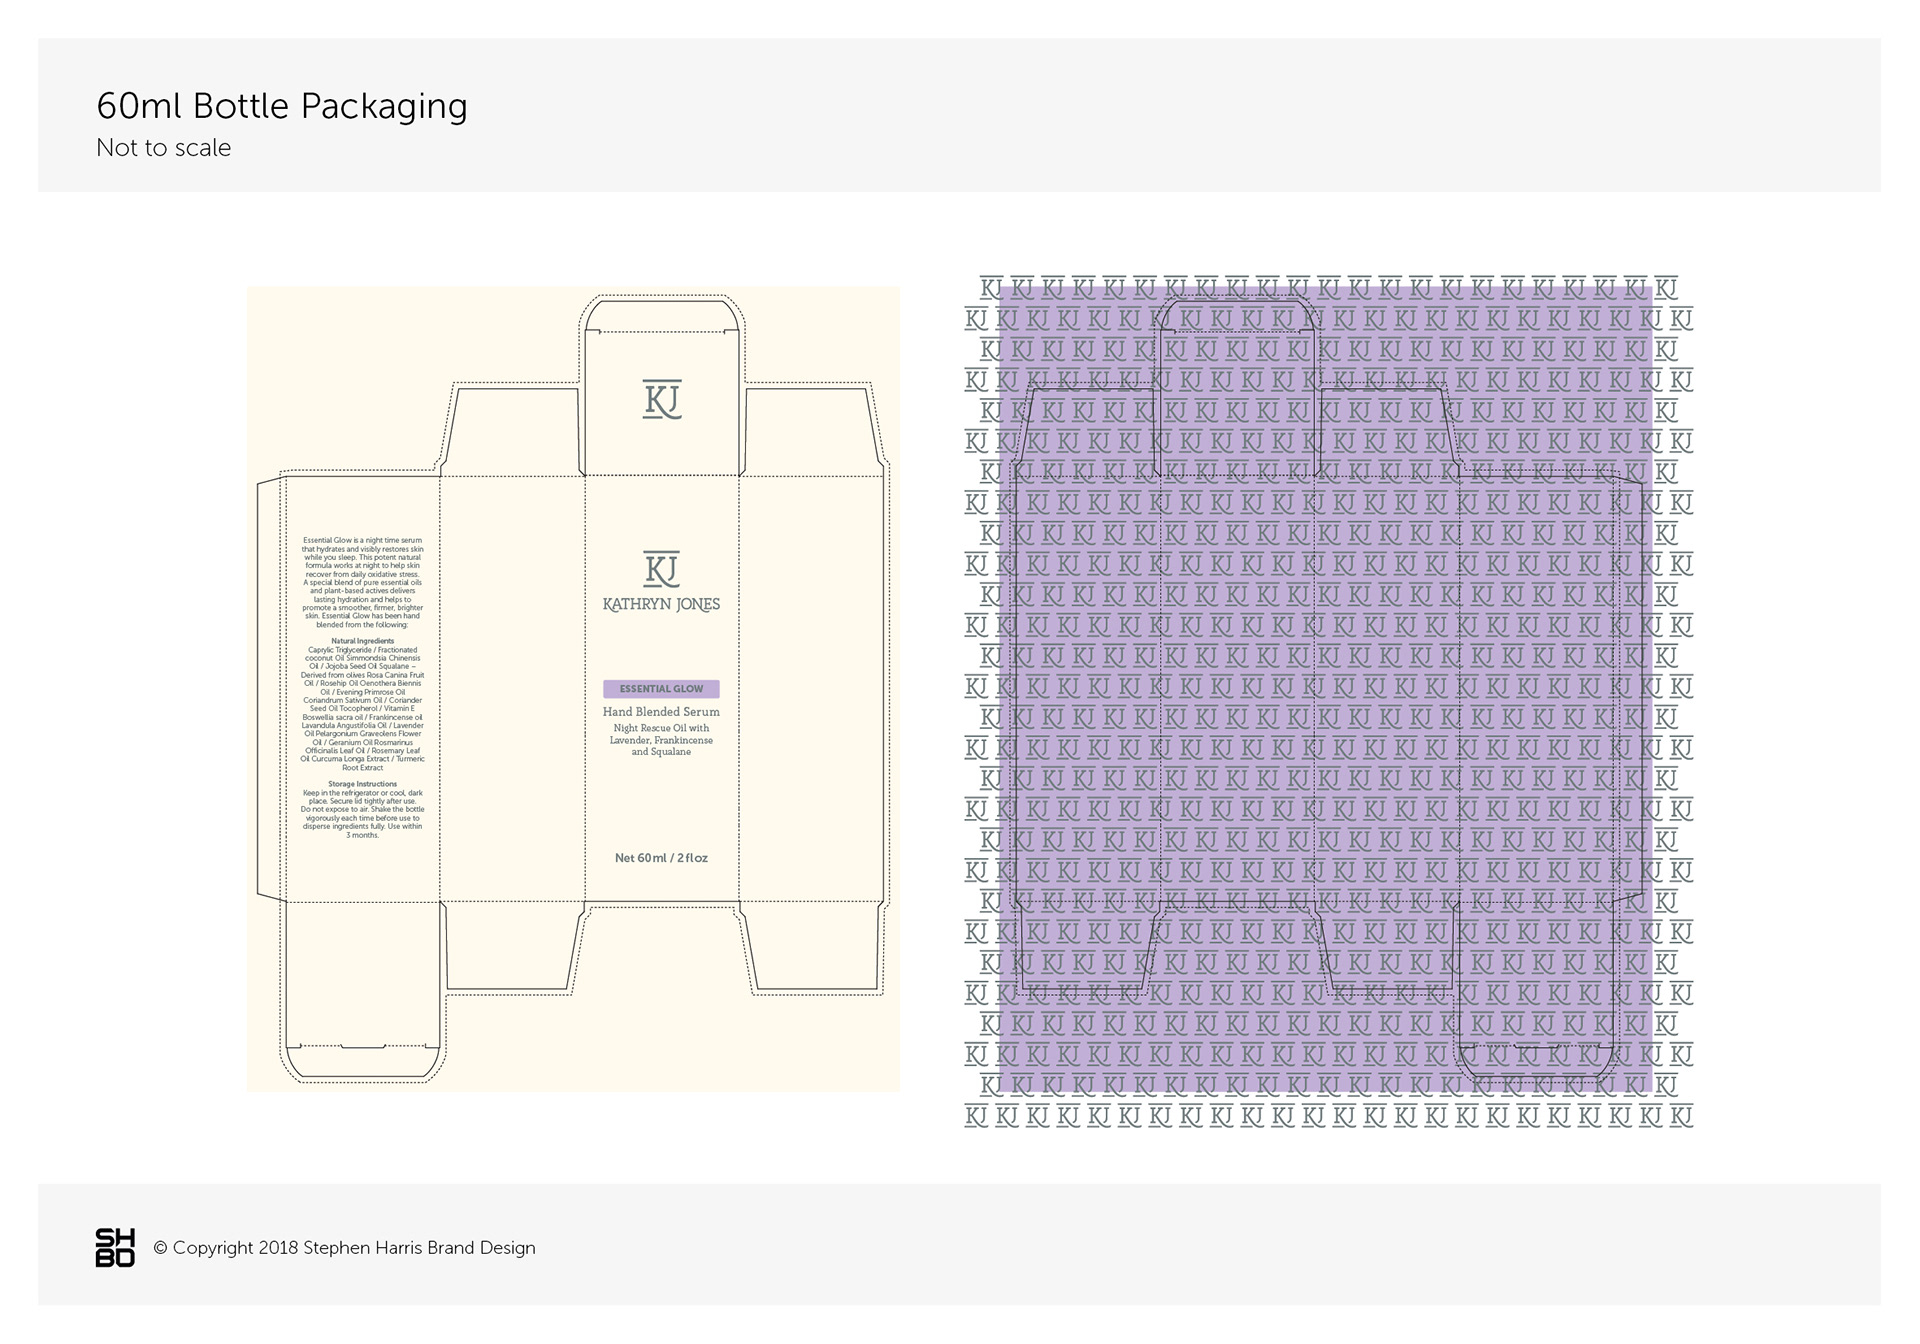Click the Night Rescue Oil description text
The height and width of the screenshot is (1344, 1920).
pyautogui.click(x=661, y=740)
